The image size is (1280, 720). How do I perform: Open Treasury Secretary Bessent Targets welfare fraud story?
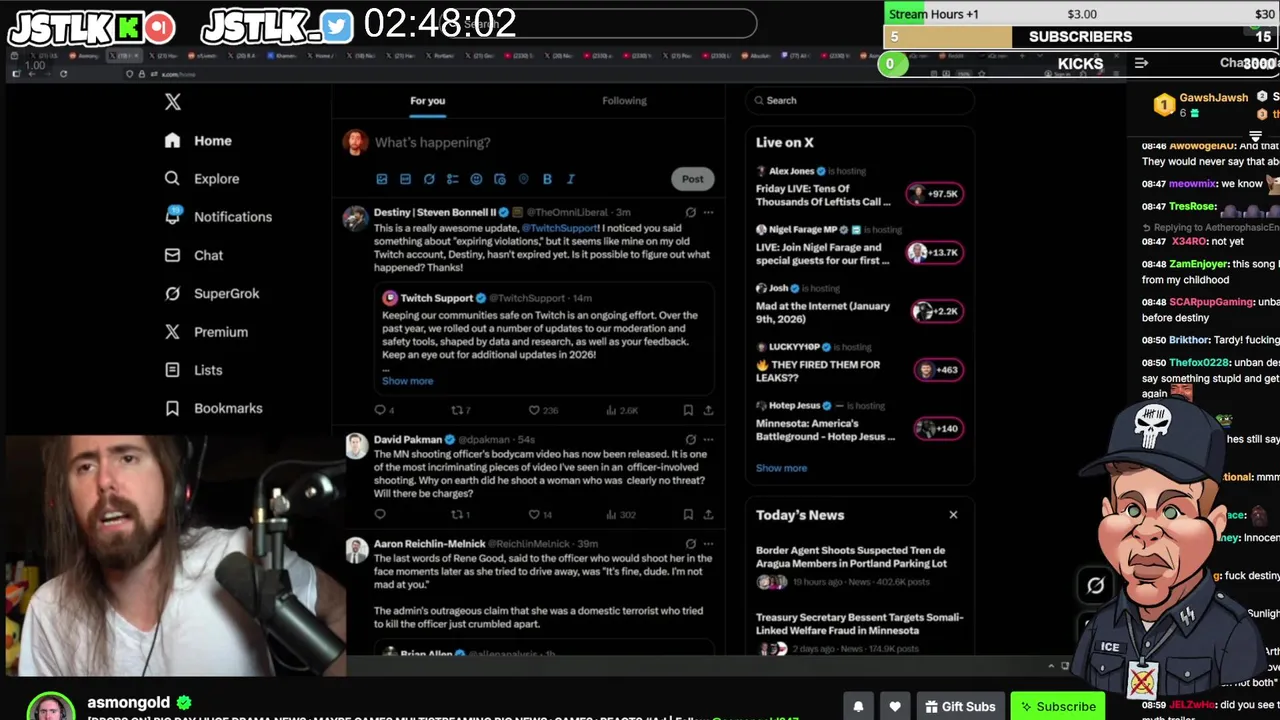pos(859,624)
